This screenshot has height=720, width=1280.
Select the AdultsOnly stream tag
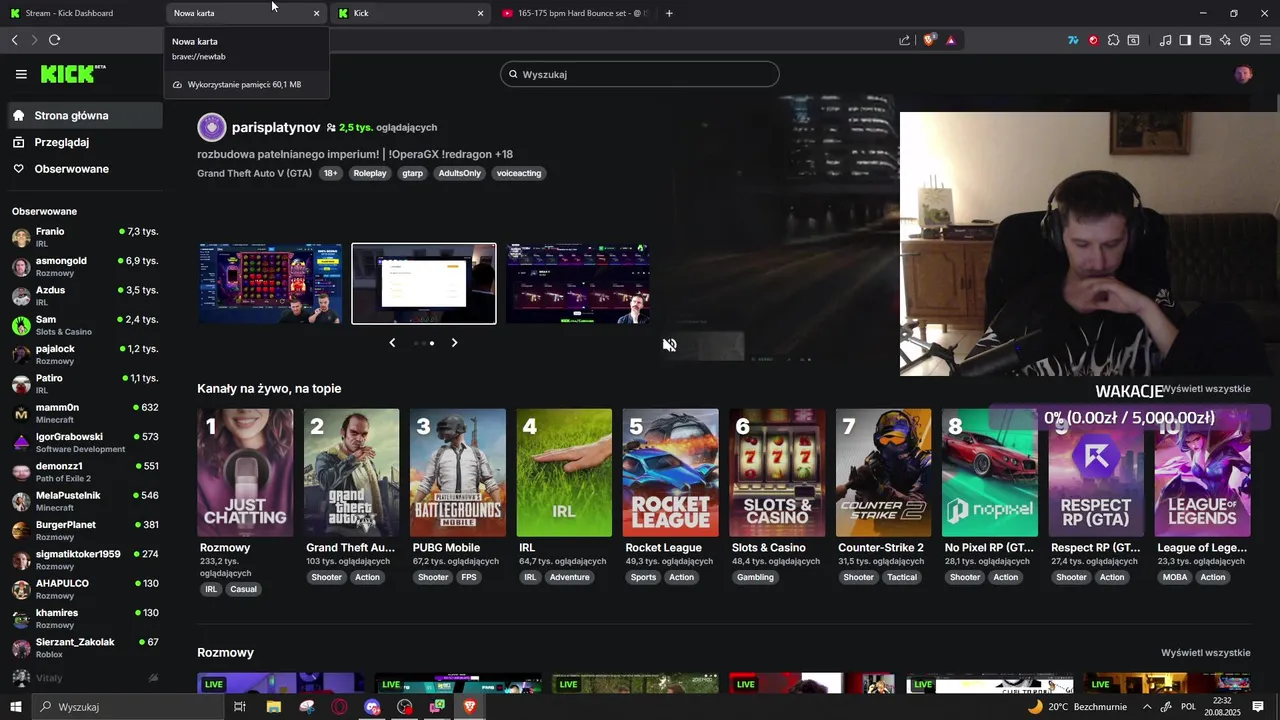[x=460, y=173]
